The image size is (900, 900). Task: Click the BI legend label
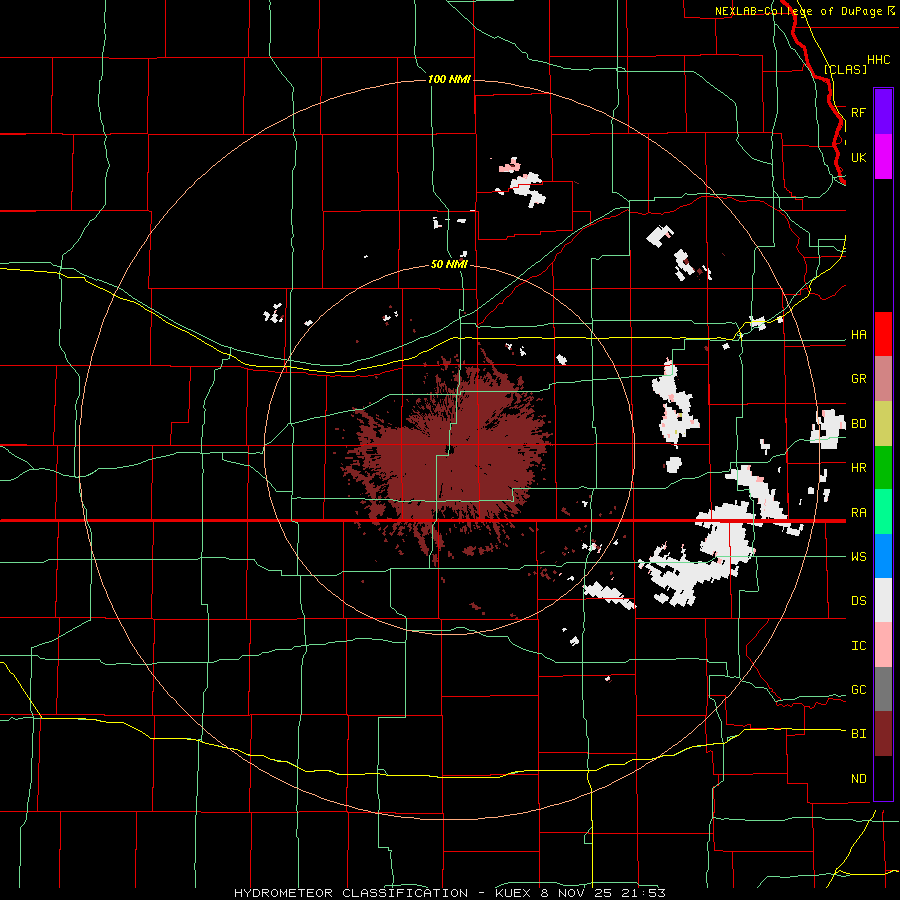tap(858, 734)
